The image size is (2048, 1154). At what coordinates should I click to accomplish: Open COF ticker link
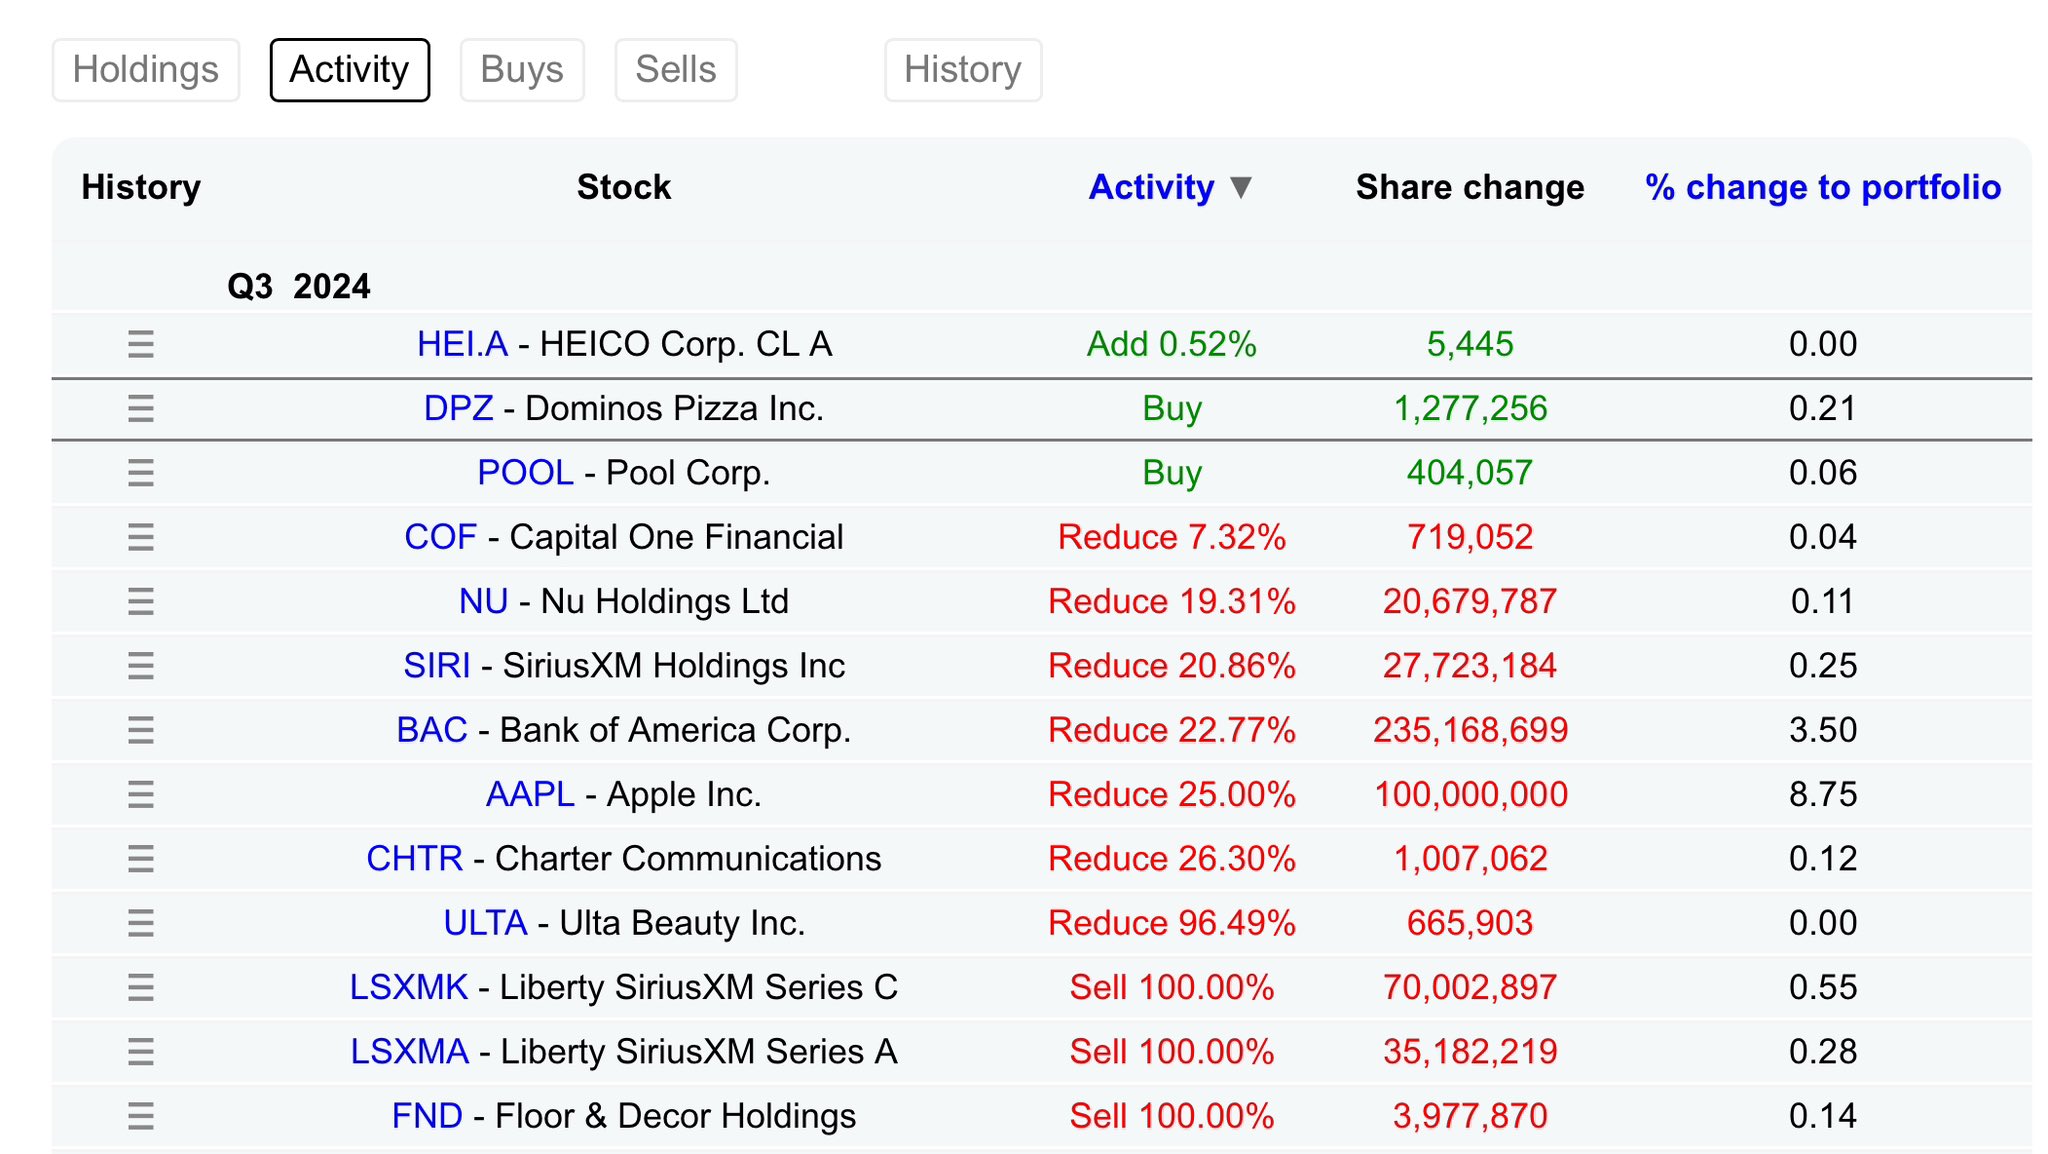(440, 537)
